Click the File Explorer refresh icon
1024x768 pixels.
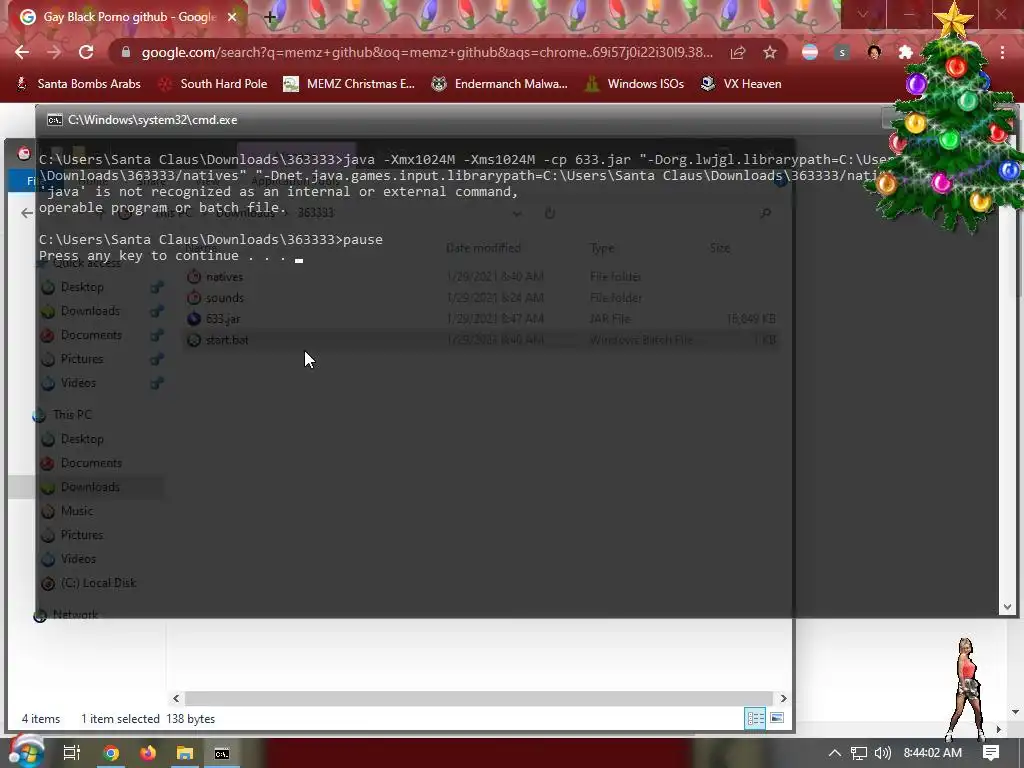[x=550, y=213]
